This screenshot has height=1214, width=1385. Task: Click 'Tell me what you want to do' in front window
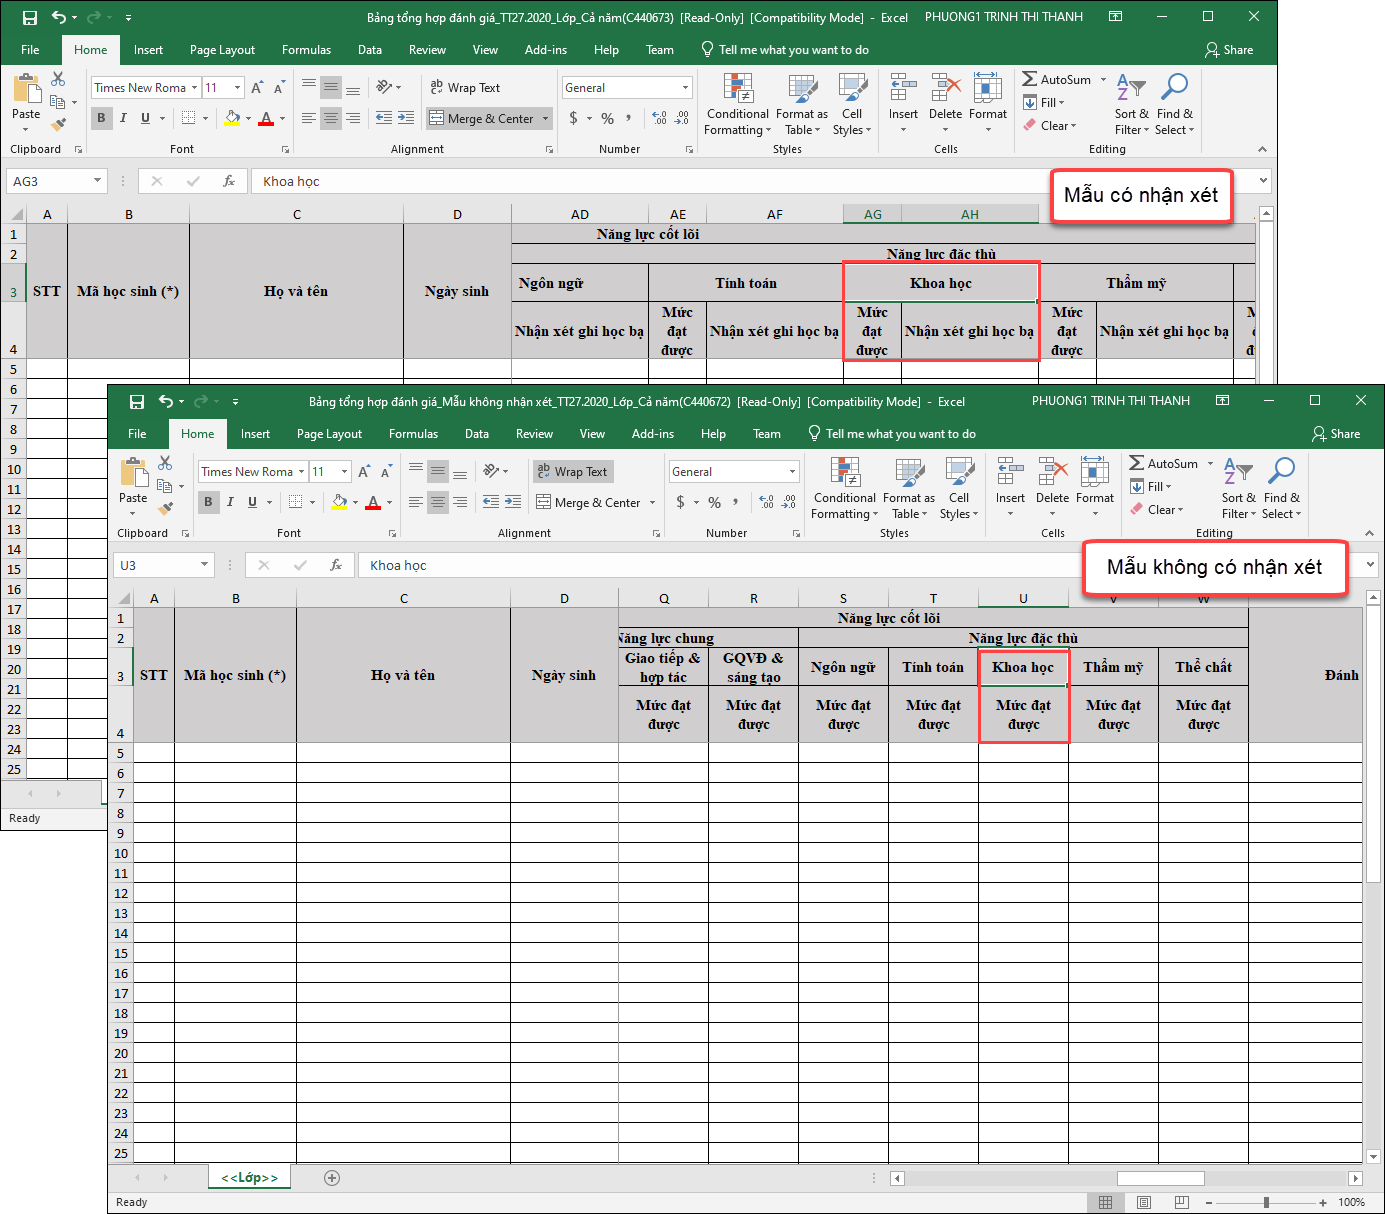[891, 434]
